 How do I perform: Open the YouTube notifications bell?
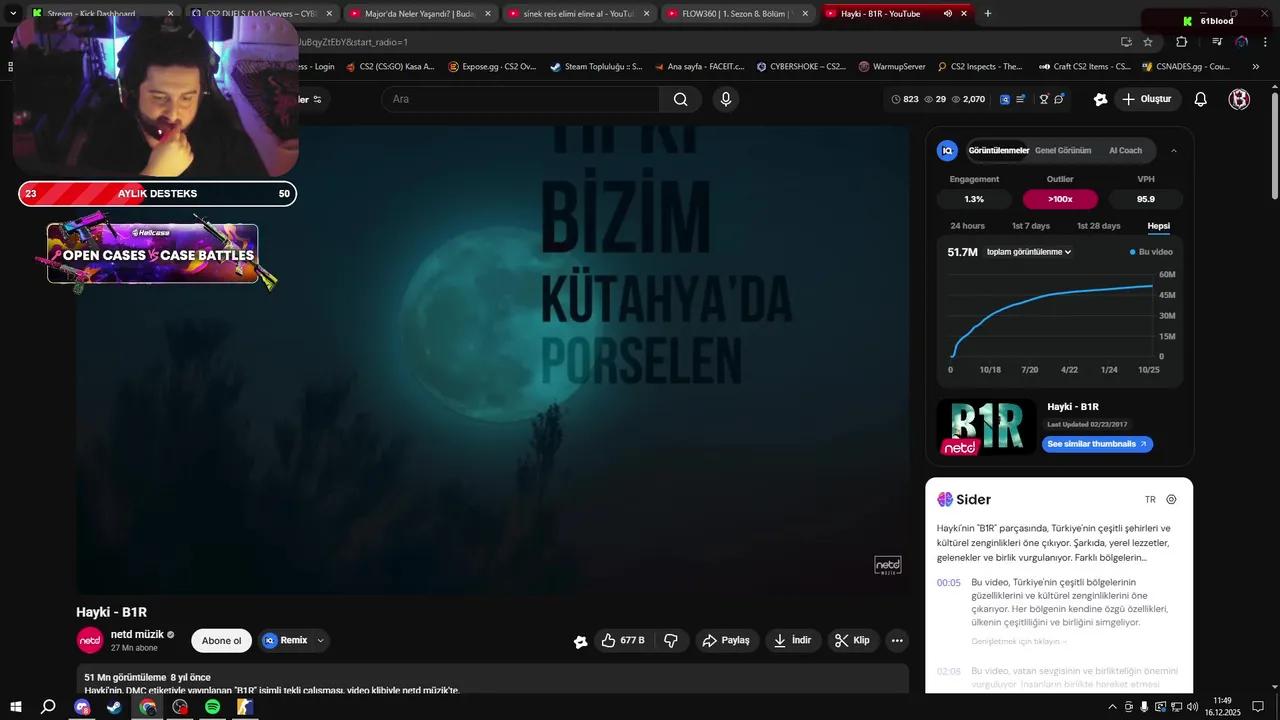(1201, 99)
